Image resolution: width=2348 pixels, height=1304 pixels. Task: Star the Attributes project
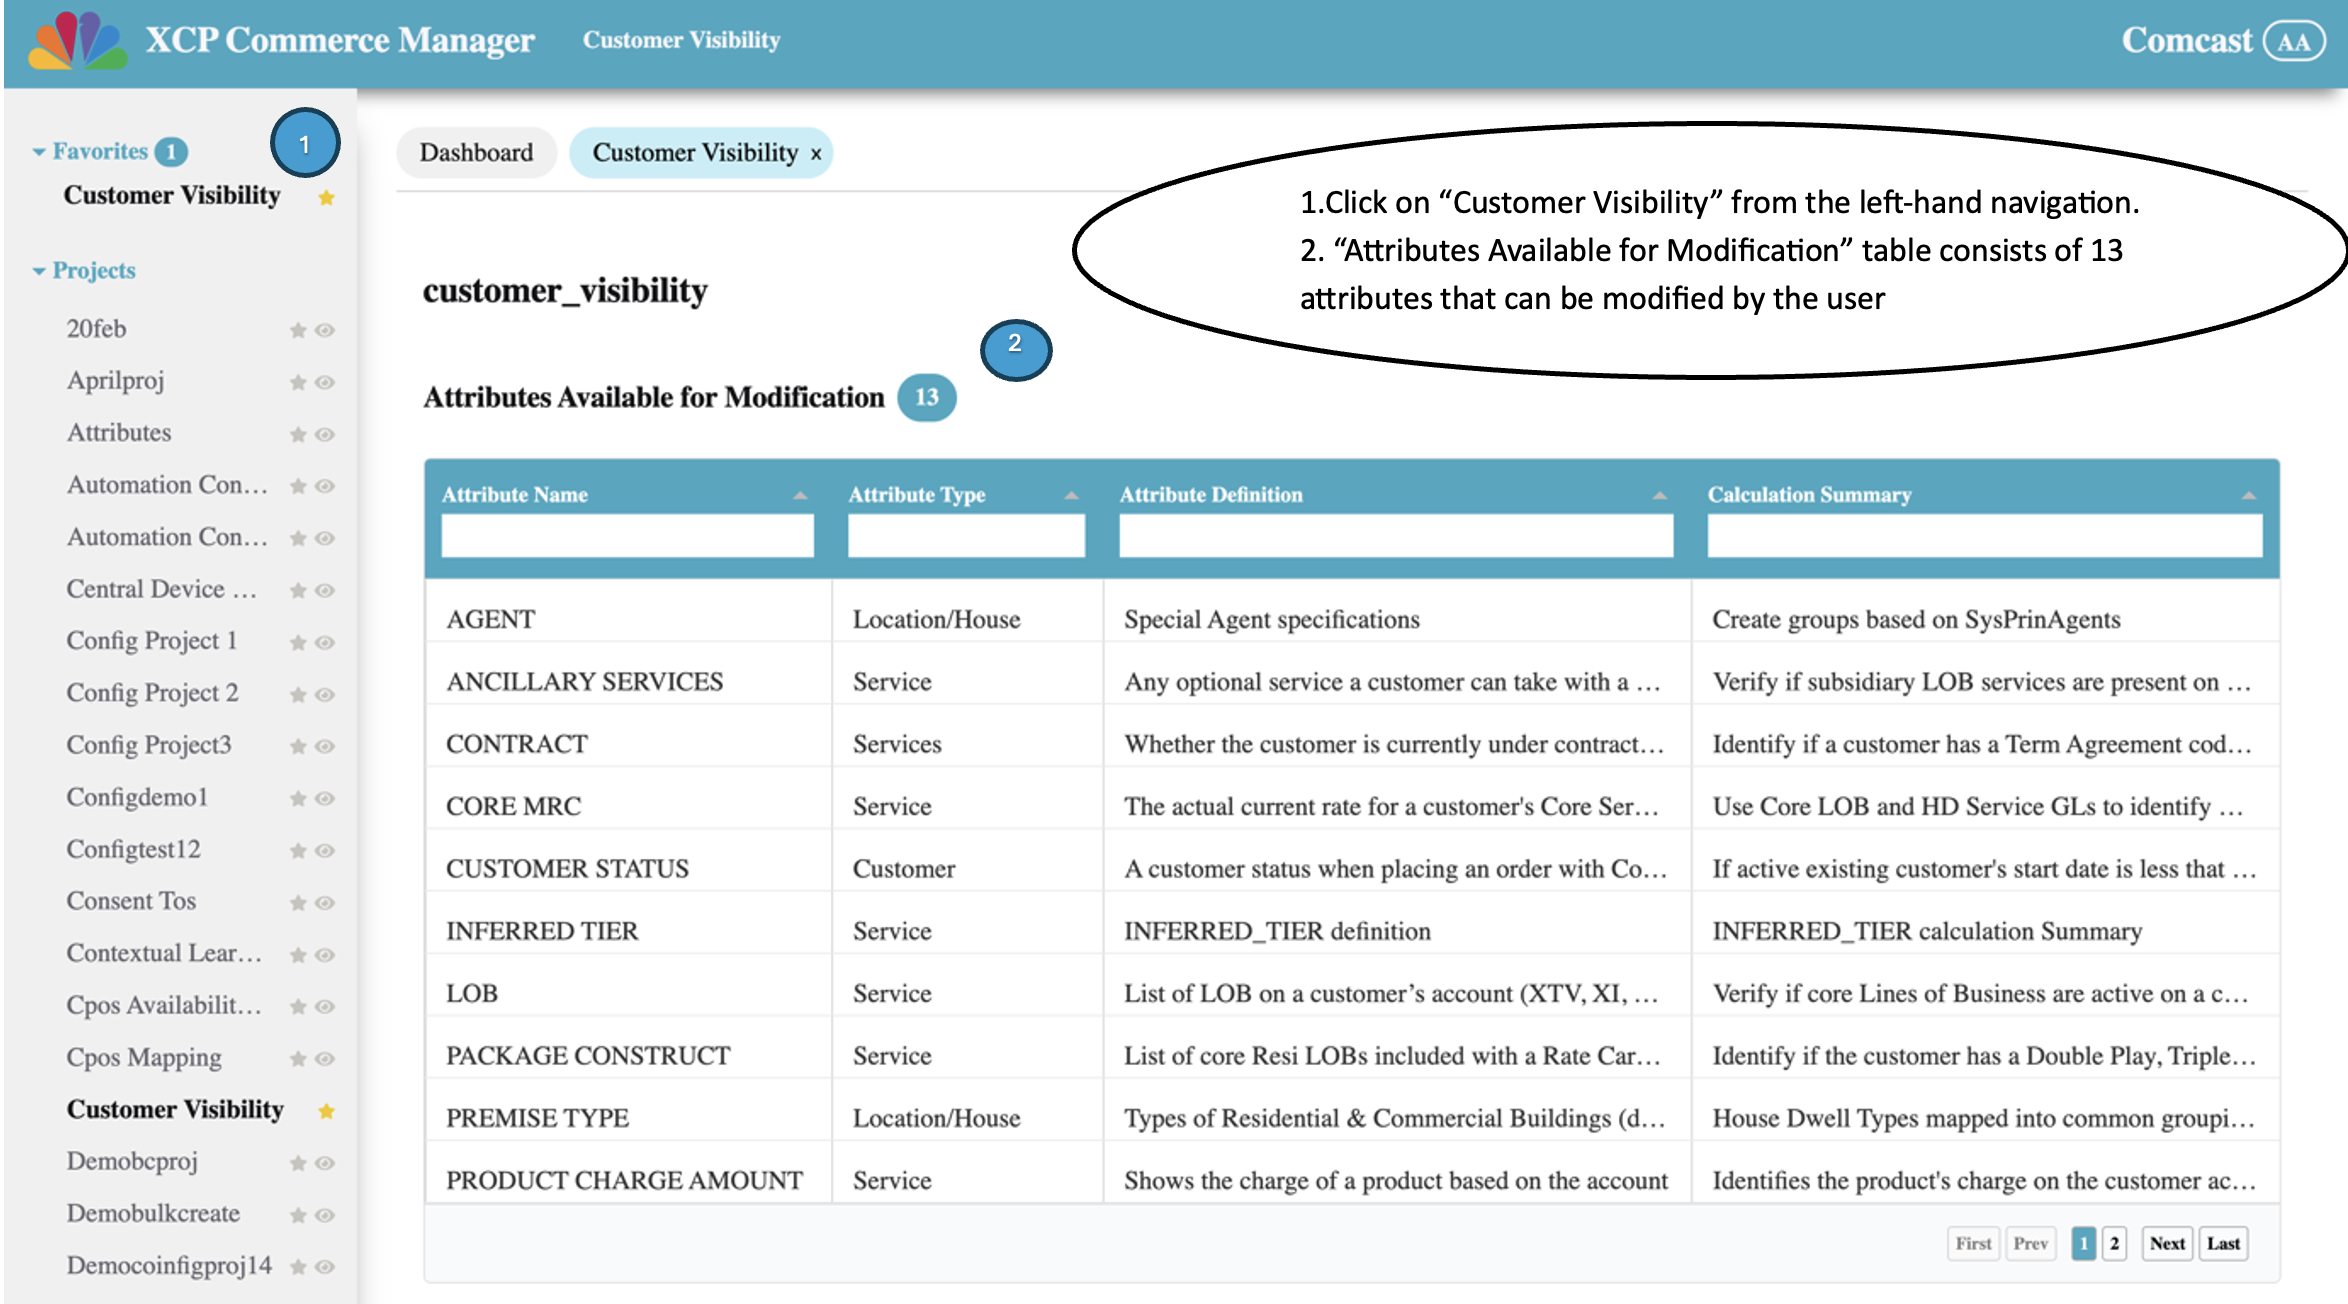tap(297, 434)
